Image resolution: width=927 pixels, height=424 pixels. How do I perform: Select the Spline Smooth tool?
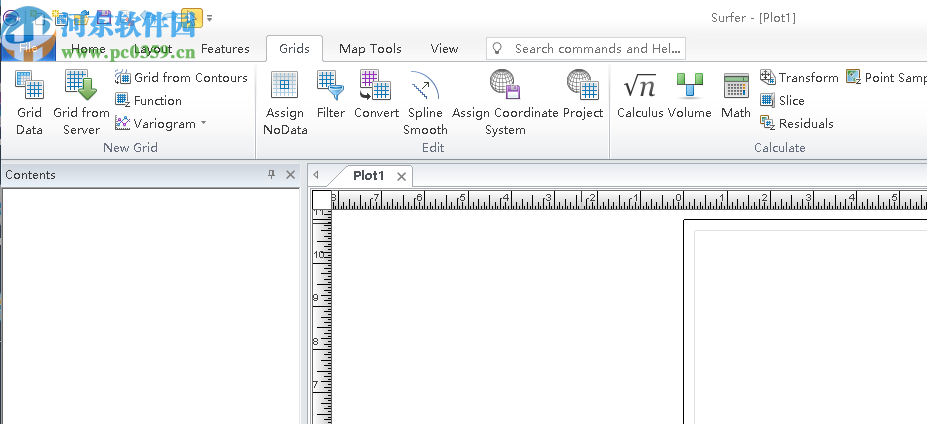pos(425,102)
